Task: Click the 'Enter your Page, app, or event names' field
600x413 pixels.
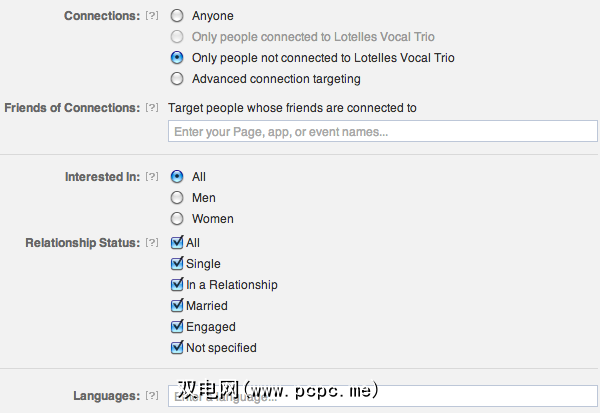Action: pos(381,132)
